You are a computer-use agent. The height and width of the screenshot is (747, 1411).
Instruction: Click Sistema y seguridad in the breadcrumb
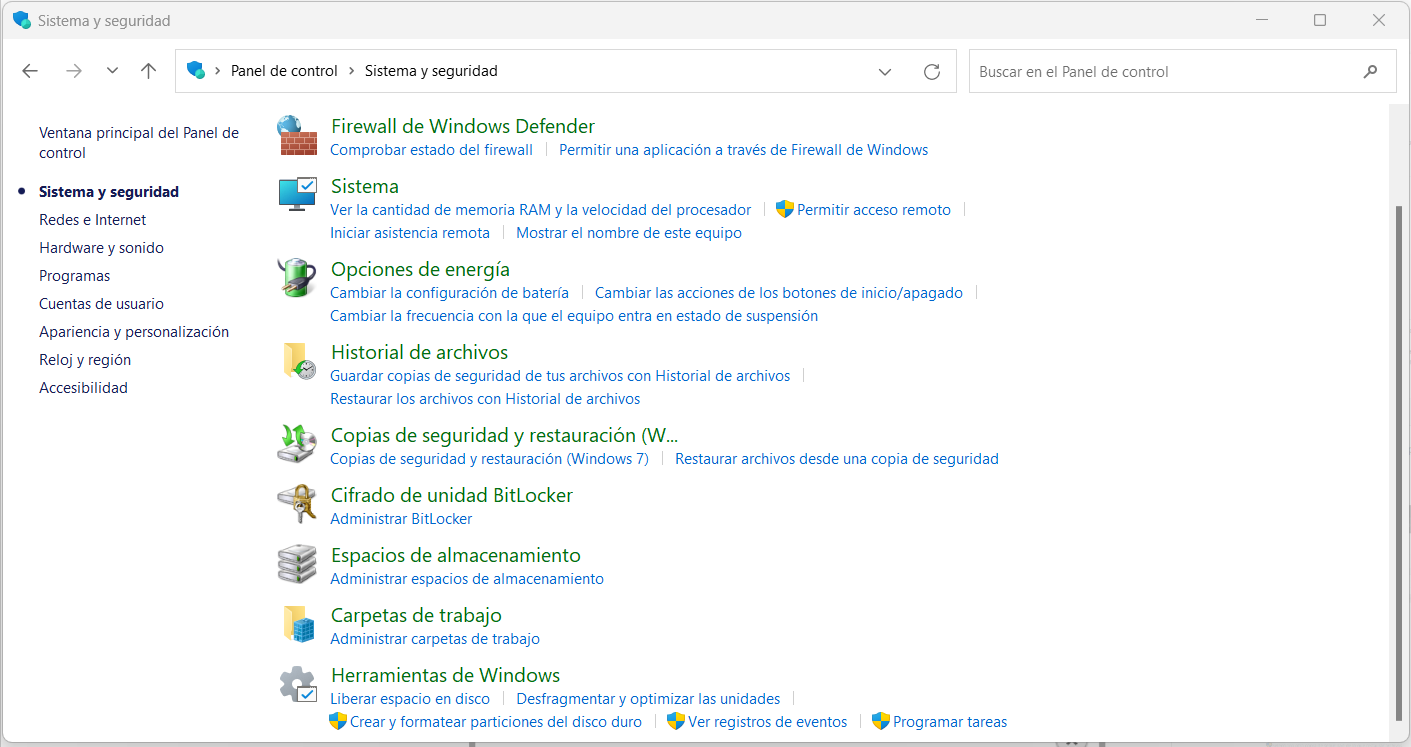(431, 71)
